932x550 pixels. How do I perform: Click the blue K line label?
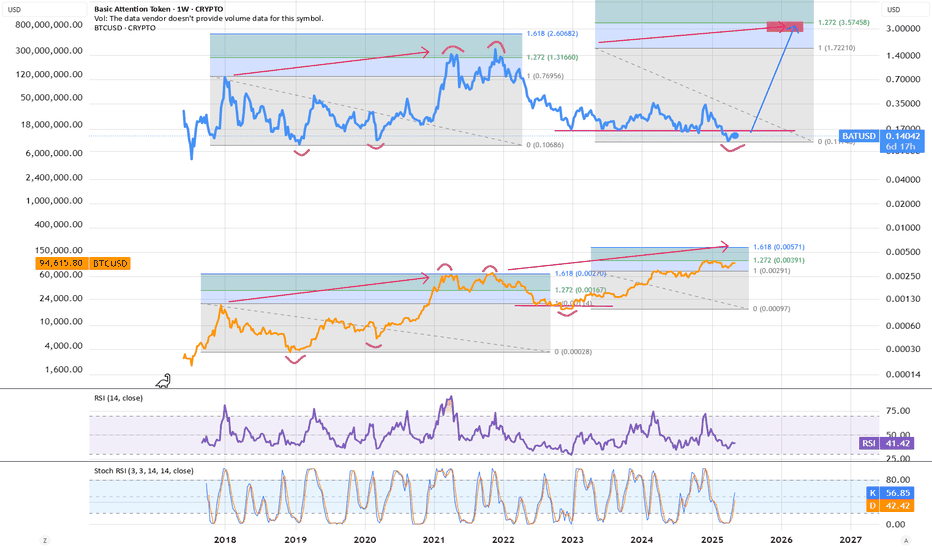[x=873, y=493]
